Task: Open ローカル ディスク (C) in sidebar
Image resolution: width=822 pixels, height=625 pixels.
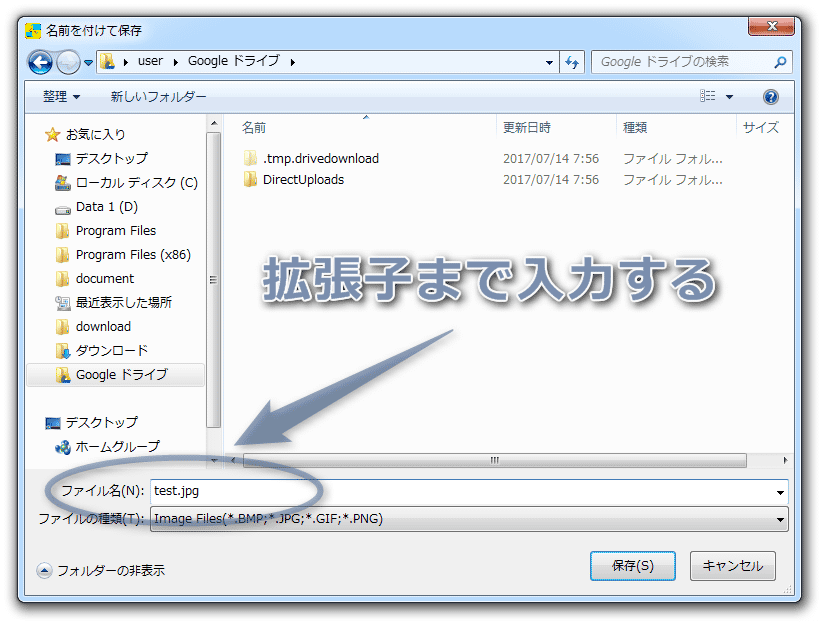Action: click(137, 182)
